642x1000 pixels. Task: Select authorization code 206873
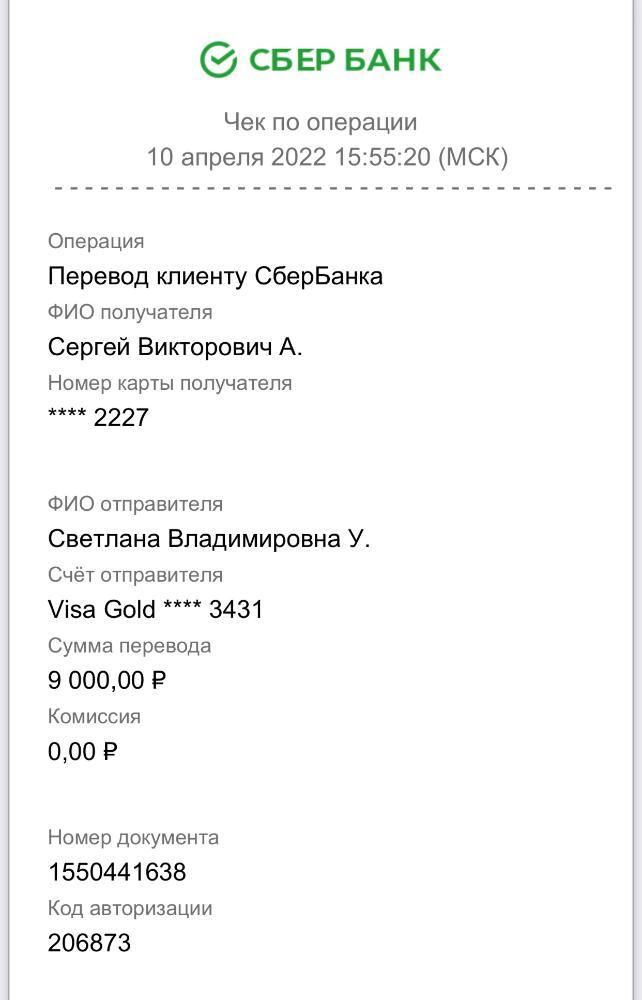pos(89,943)
